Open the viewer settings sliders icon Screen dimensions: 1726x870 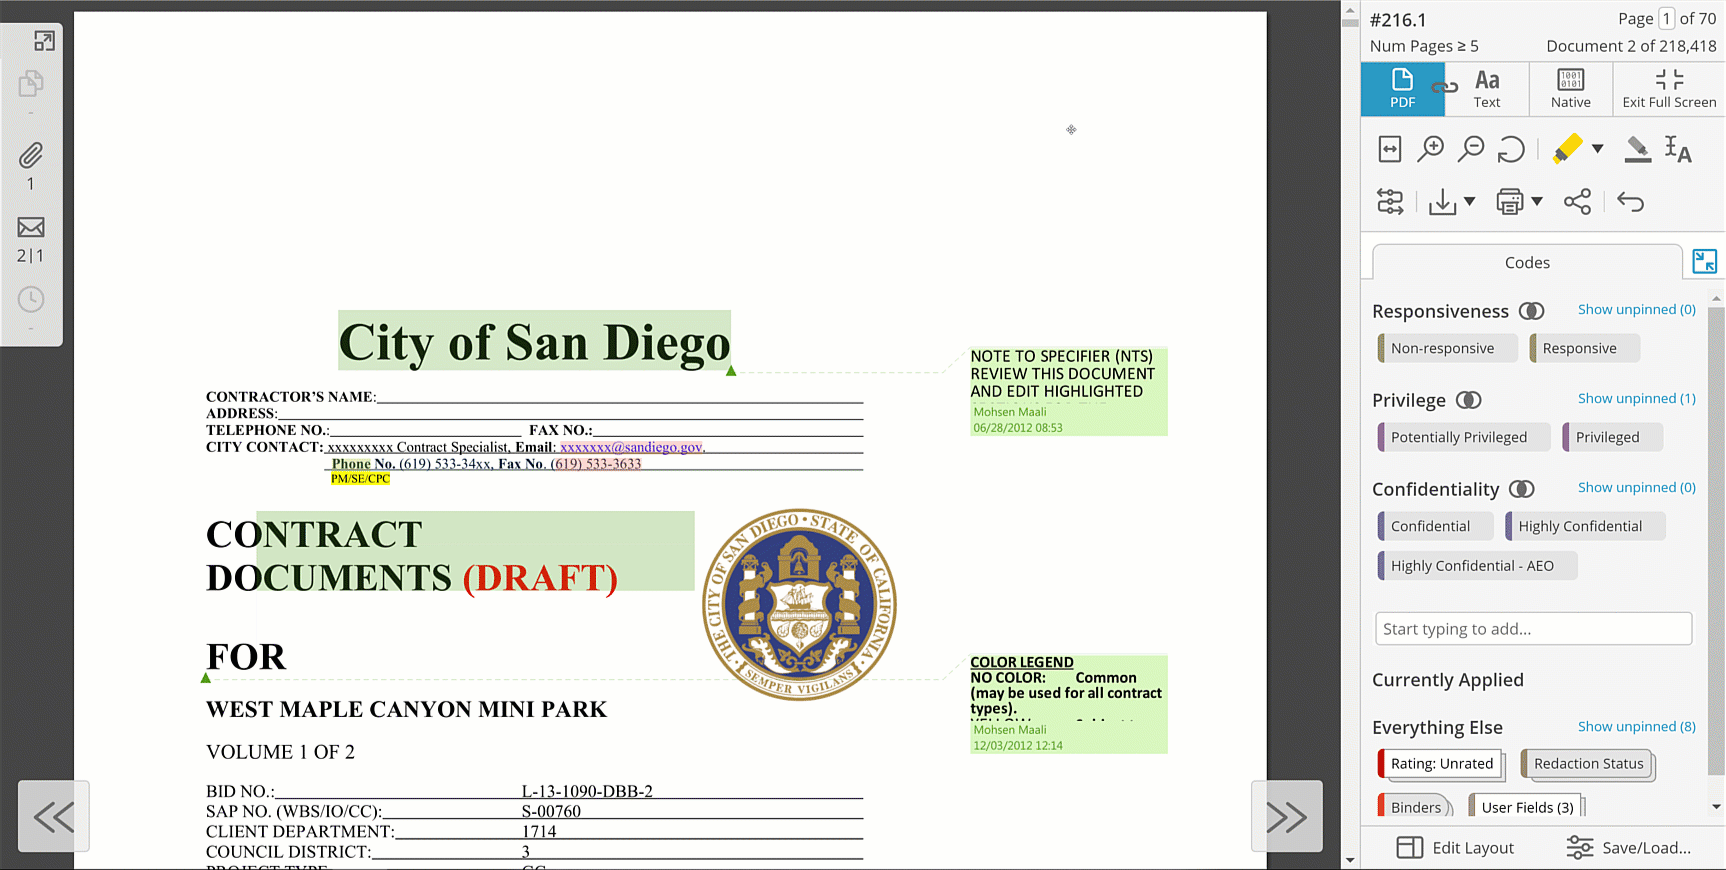1390,202
